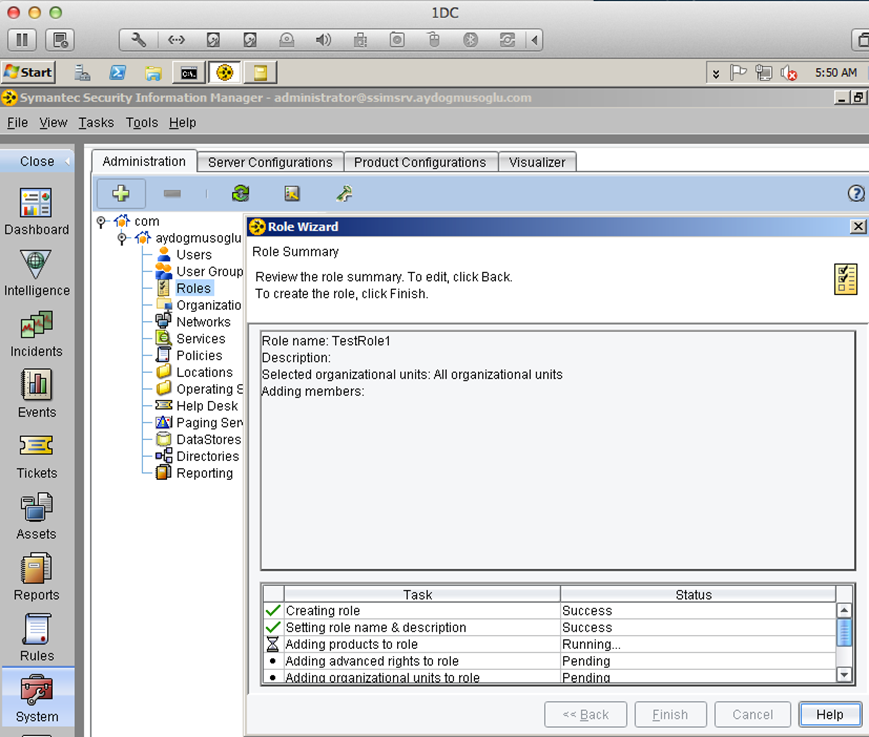Screen dimensions: 869x737
Task: Click the Help button in Role Wizard
Action: [830, 715]
